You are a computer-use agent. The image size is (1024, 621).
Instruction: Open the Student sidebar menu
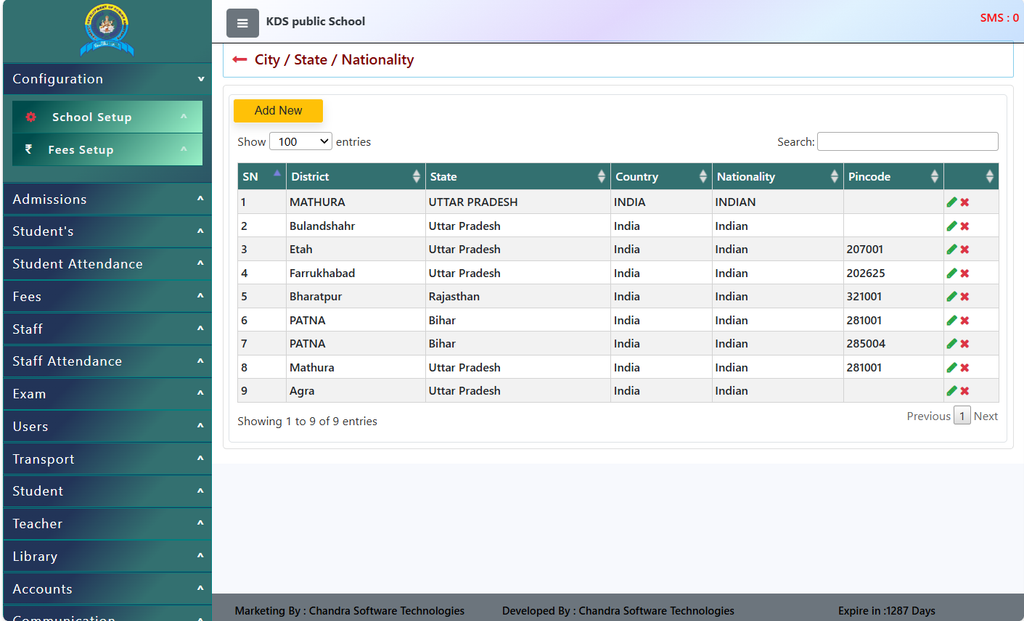coord(107,491)
